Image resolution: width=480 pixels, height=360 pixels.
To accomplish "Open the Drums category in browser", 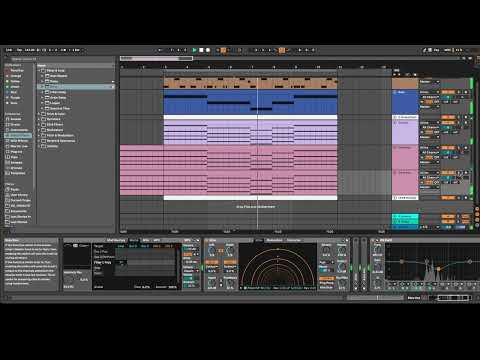I will (16, 124).
